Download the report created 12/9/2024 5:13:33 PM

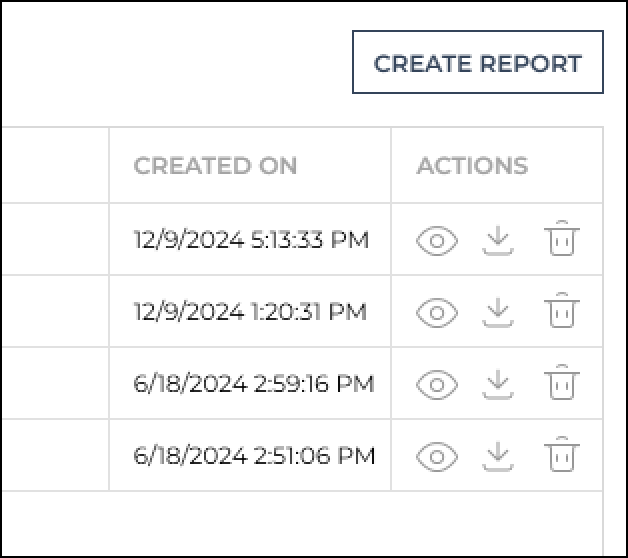pyautogui.click(x=498, y=240)
